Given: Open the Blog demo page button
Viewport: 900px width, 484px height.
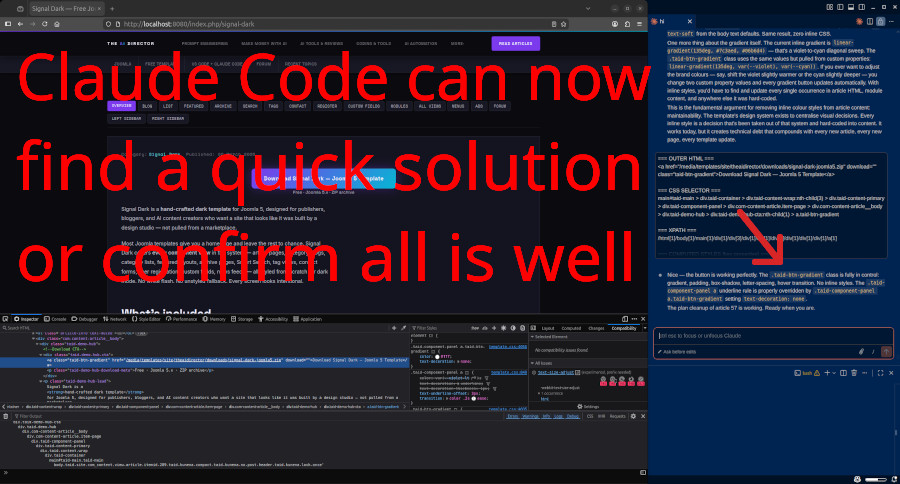Looking at the screenshot, I should click(147, 106).
